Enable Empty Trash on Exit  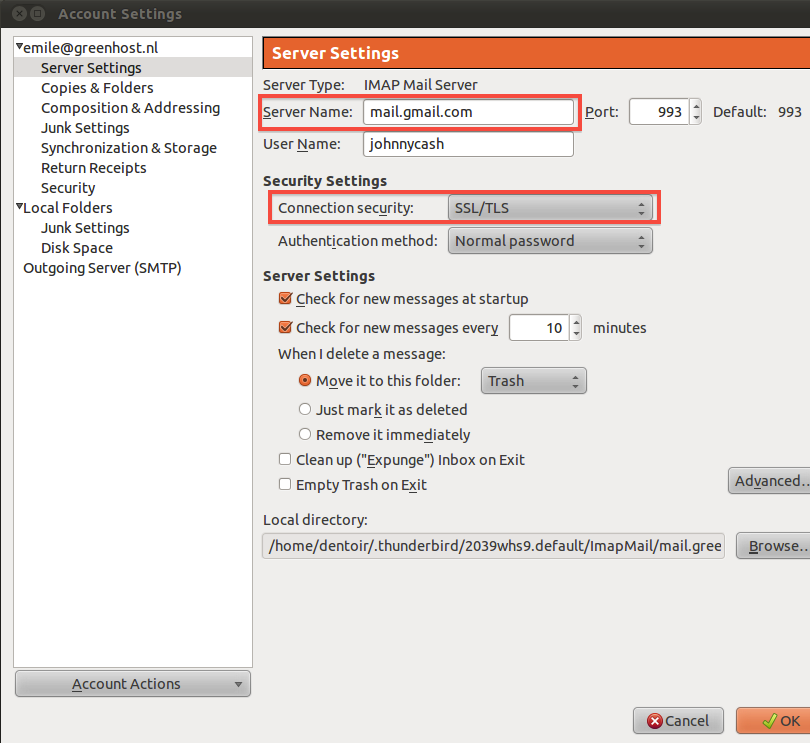point(286,485)
